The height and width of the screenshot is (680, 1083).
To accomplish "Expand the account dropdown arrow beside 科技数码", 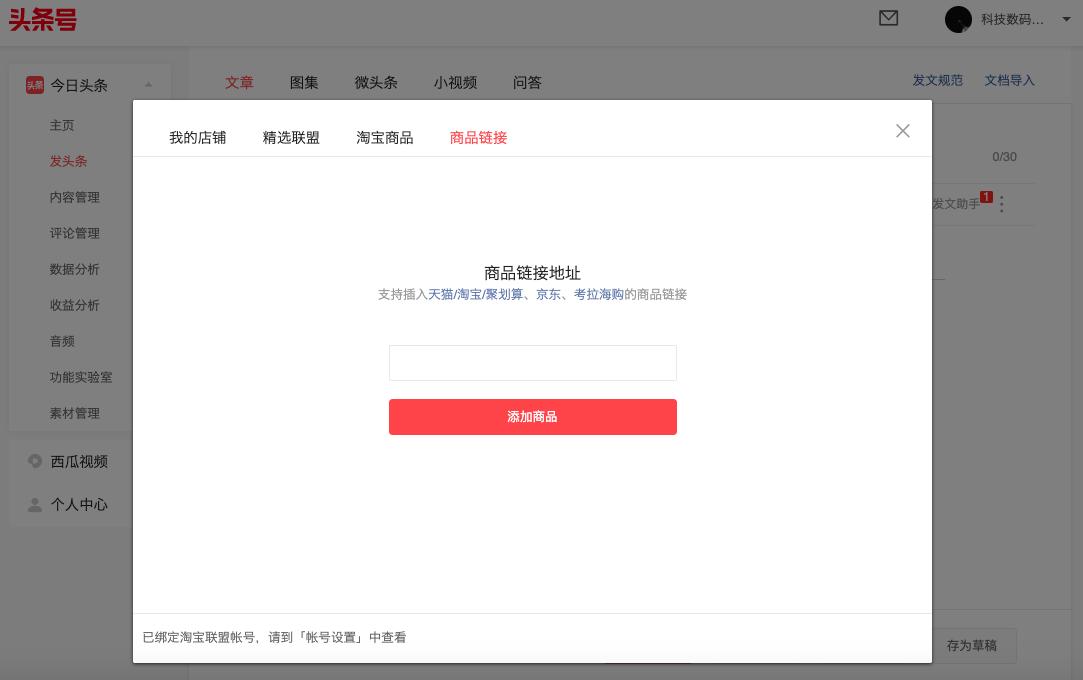I will click(1066, 20).
